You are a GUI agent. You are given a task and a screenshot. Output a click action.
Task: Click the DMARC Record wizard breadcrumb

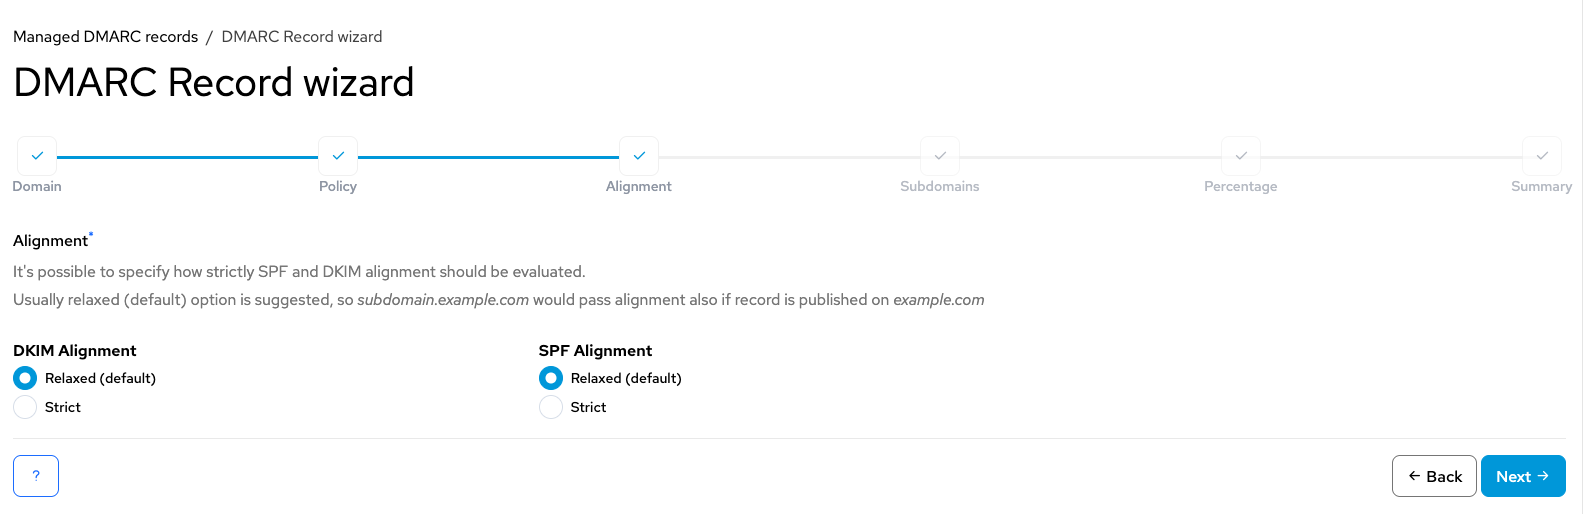coord(302,36)
